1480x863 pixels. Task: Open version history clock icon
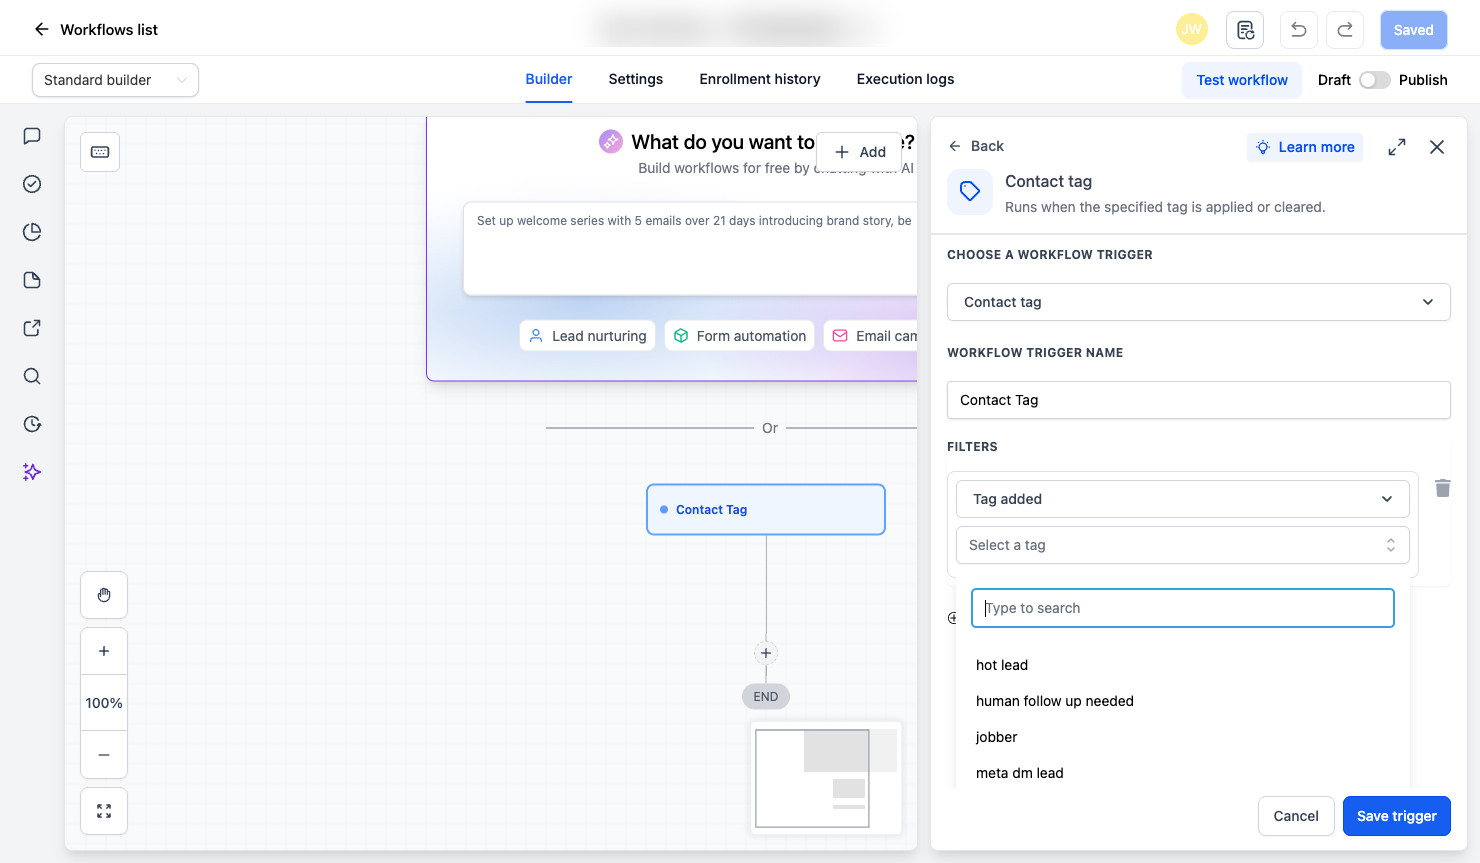pos(32,424)
